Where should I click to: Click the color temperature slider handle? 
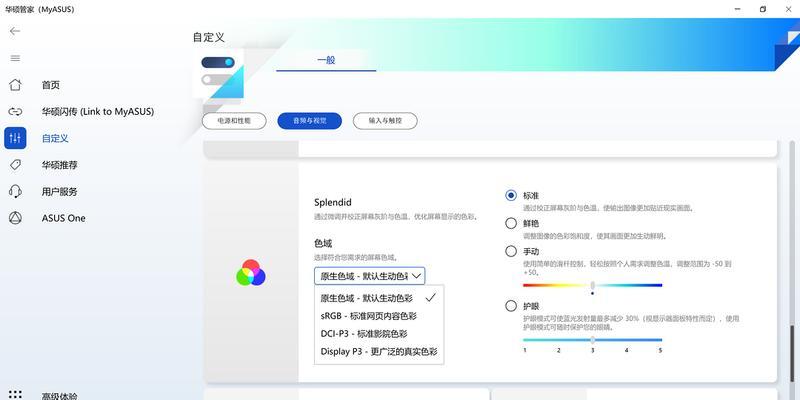click(592, 285)
